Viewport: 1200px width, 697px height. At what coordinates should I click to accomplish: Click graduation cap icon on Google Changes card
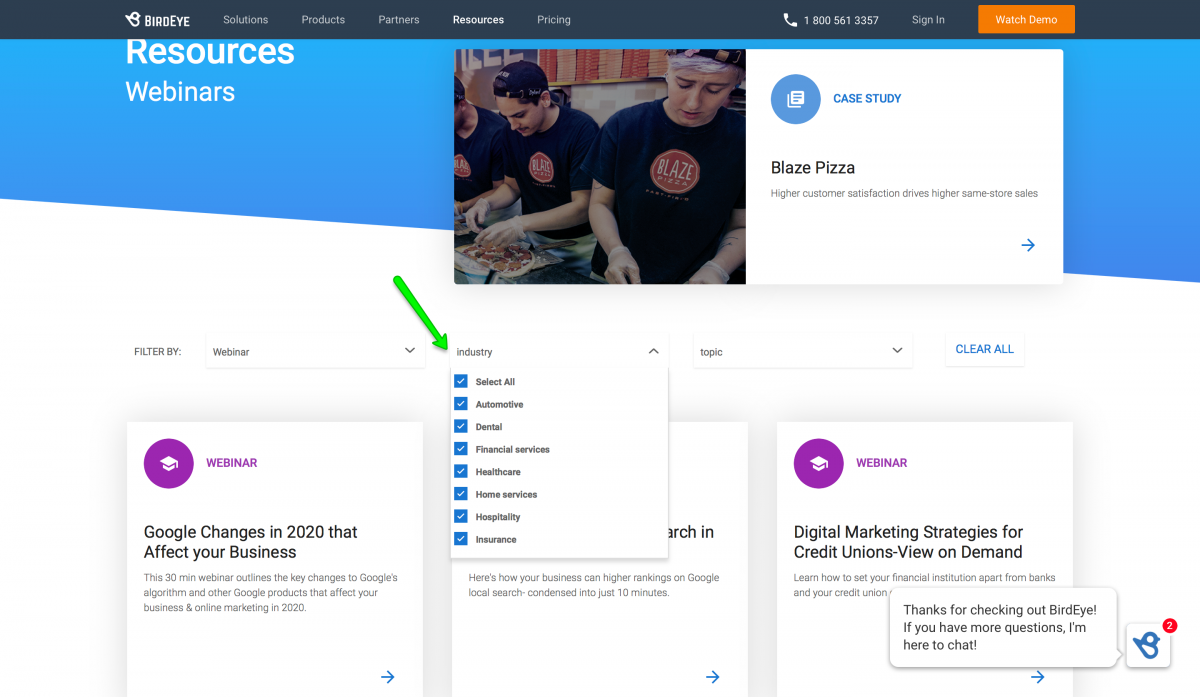point(169,463)
